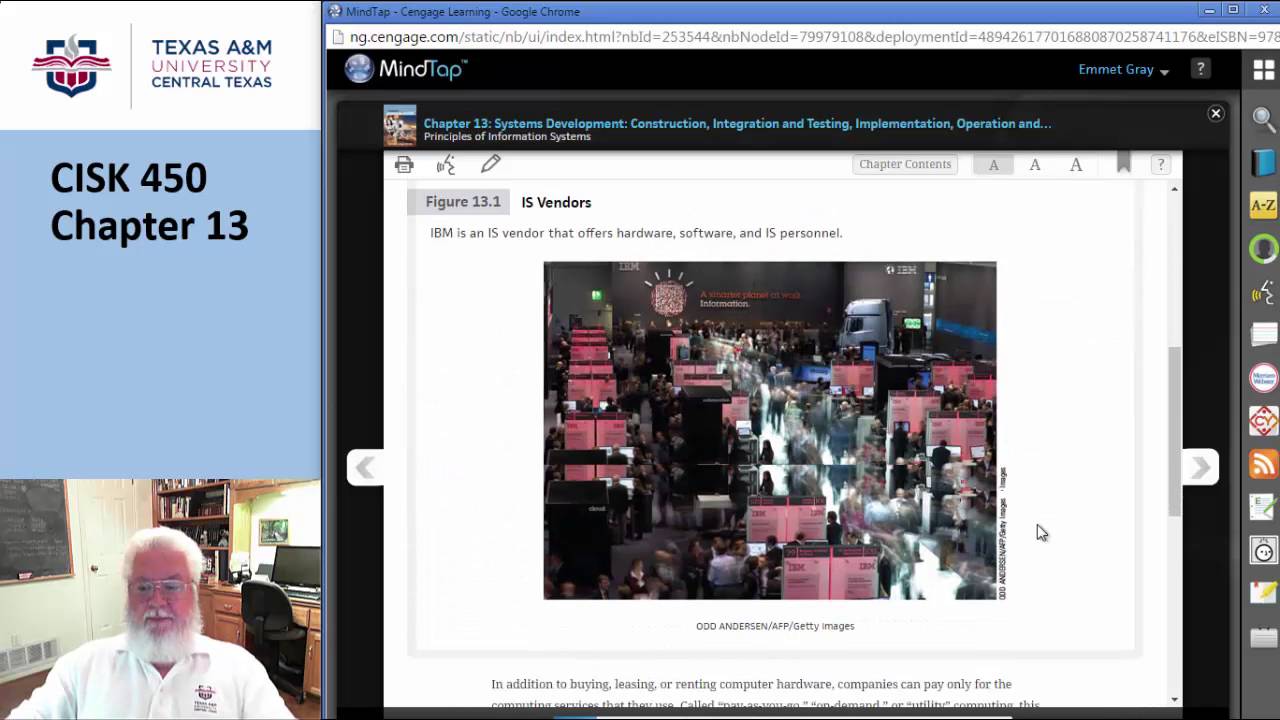Open the search magnifier app
The image size is (1280, 720).
(x=1264, y=119)
